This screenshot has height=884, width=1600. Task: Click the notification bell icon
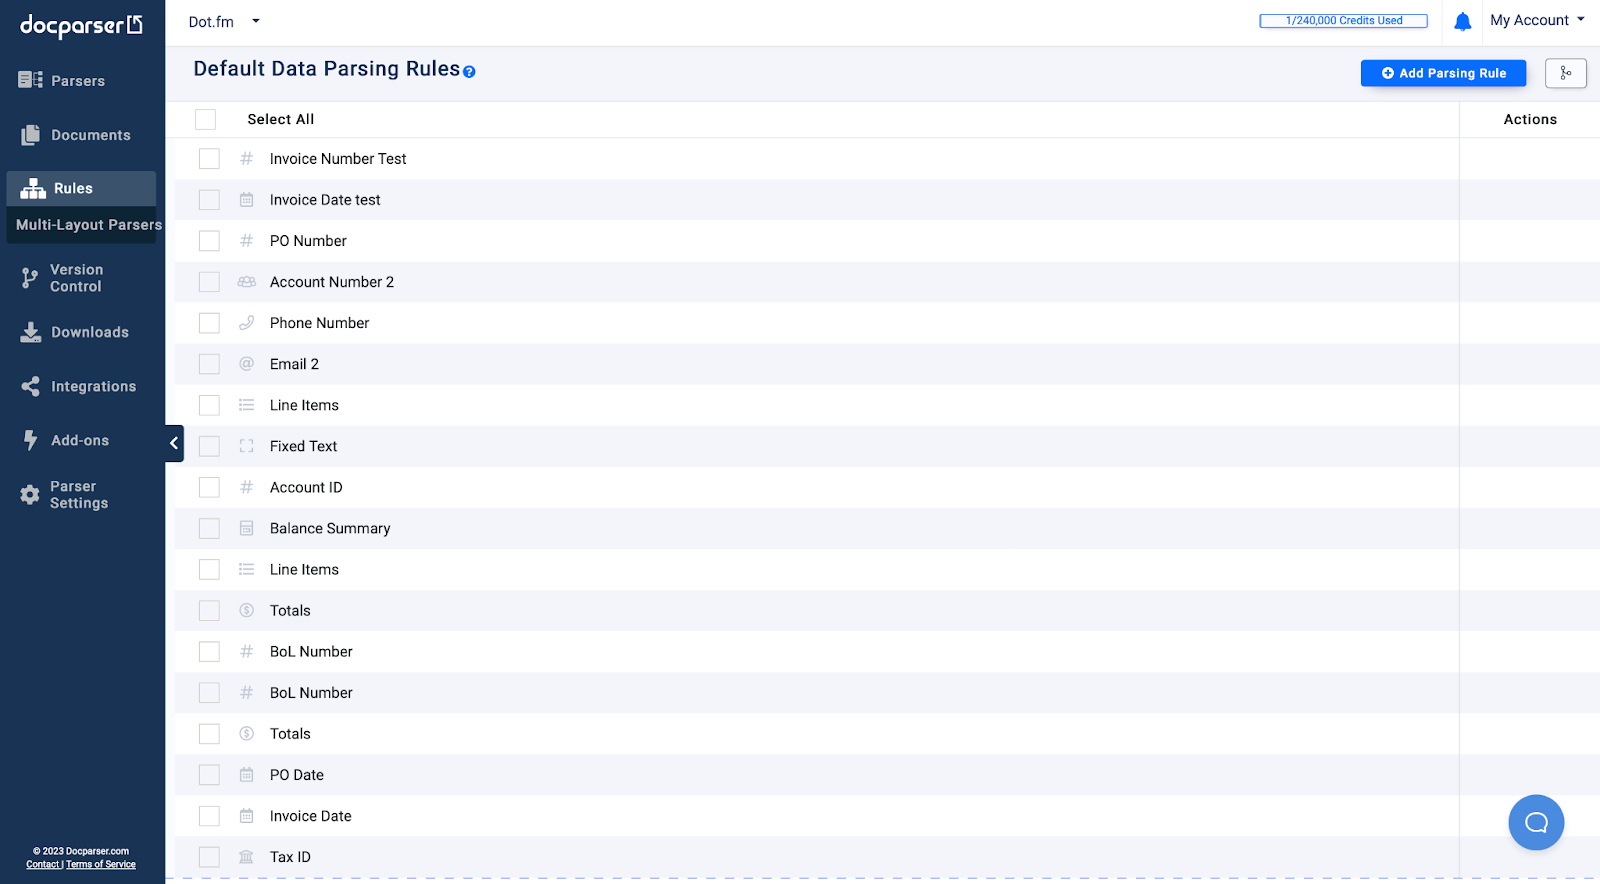(x=1462, y=22)
